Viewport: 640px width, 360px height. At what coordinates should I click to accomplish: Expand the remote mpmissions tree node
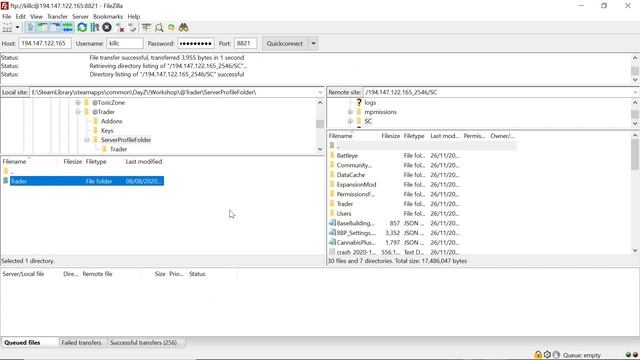tap(350, 112)
